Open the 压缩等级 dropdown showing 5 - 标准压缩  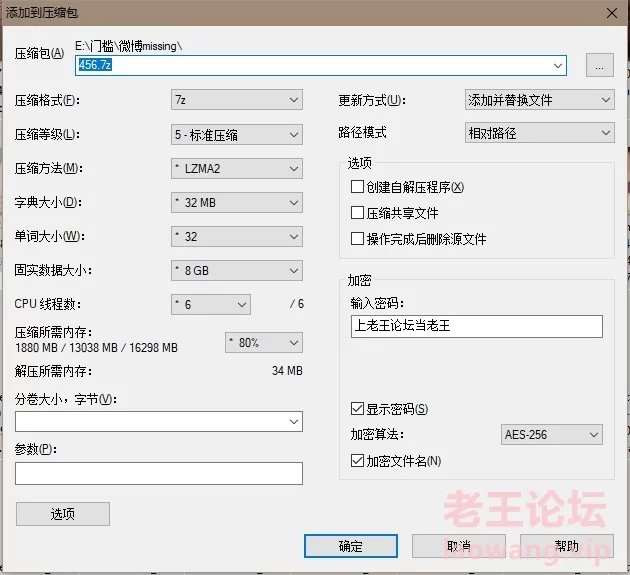[x=237, y=135]
